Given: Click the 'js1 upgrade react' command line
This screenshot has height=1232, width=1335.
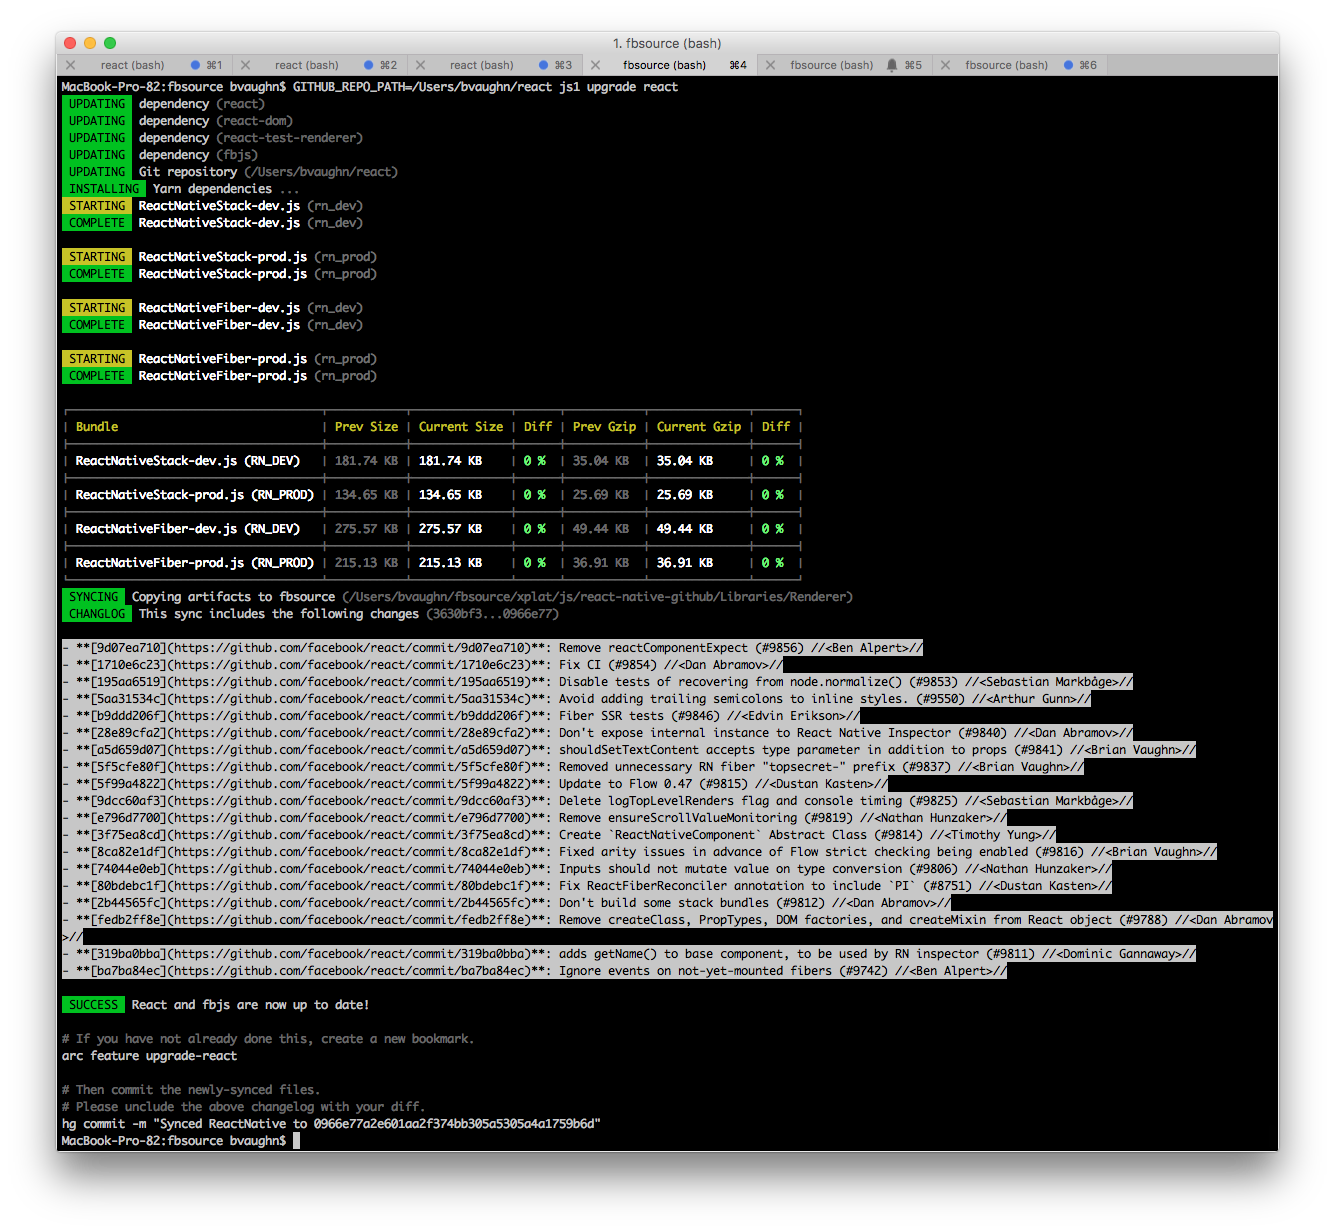Looking at the screenshot, I should point(369,87).
